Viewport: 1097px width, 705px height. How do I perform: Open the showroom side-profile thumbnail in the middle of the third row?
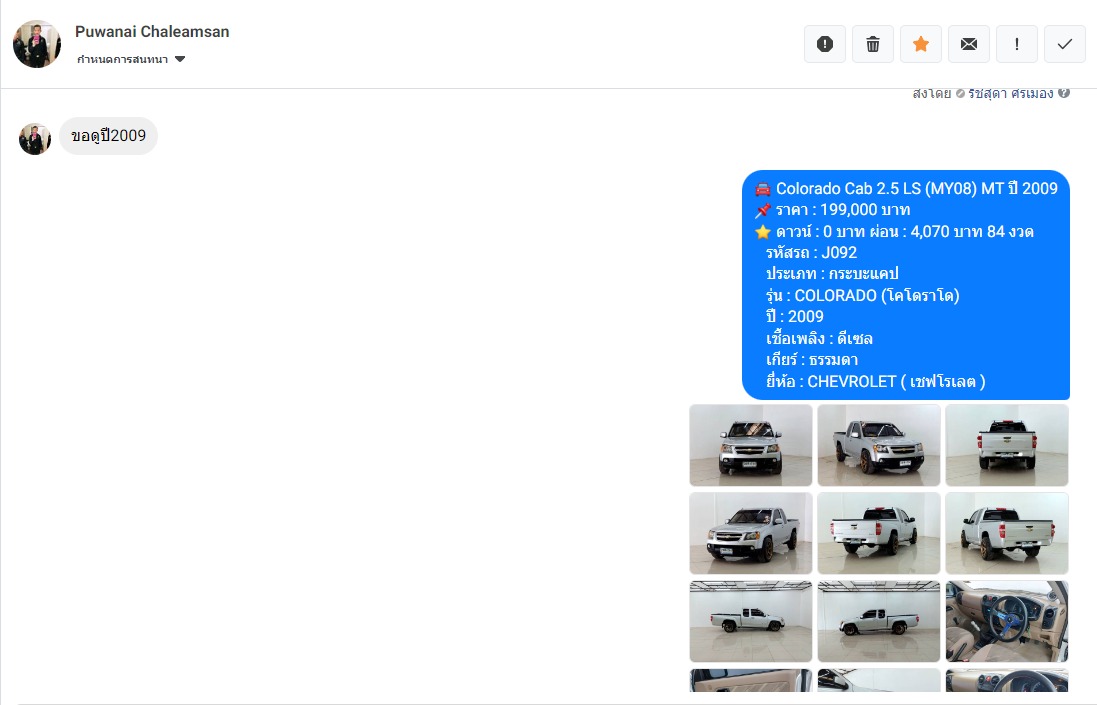[879, 621]
